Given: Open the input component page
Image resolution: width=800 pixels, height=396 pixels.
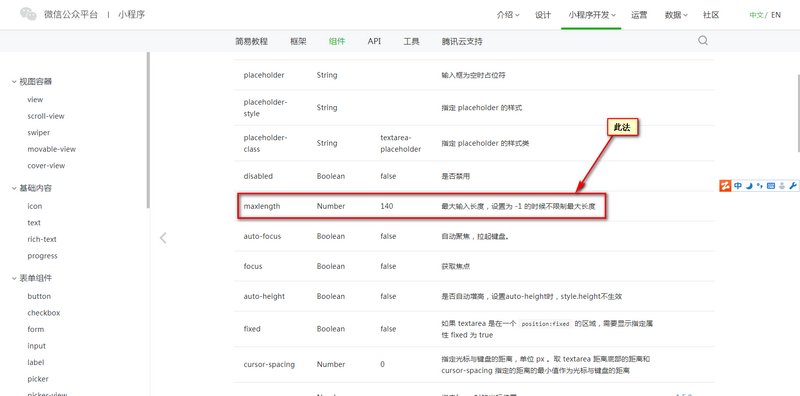Looking at the screenshot, I should (37, 346).
